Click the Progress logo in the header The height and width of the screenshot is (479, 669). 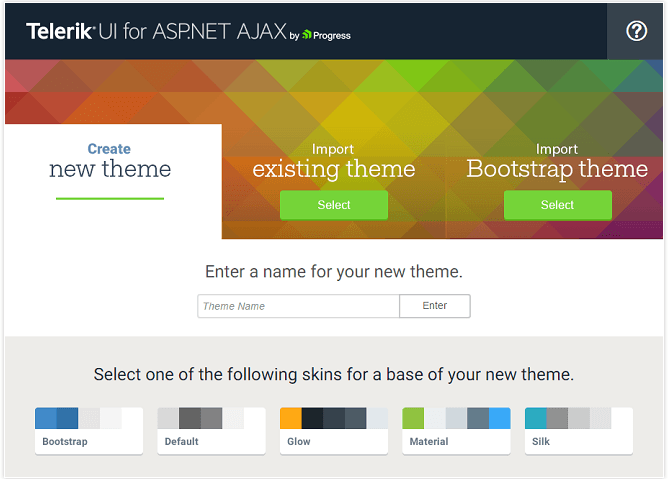[x=326, y=35]
